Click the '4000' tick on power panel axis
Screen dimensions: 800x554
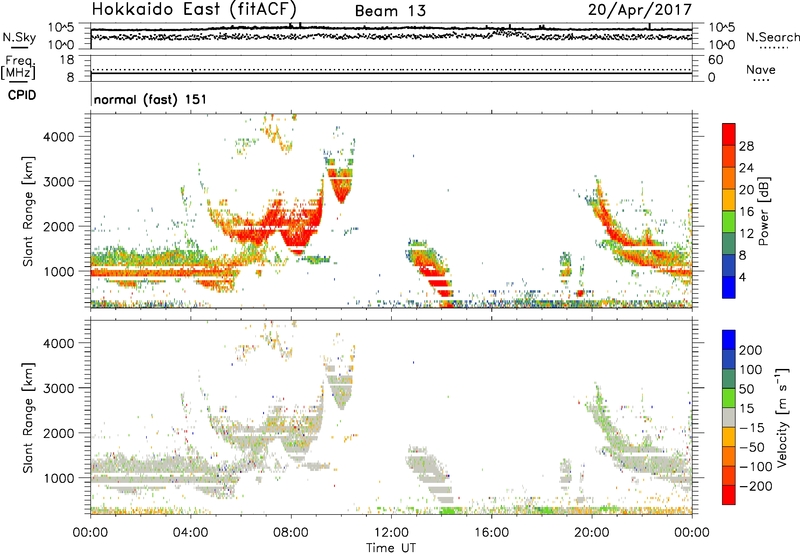[x=58, y=137]
